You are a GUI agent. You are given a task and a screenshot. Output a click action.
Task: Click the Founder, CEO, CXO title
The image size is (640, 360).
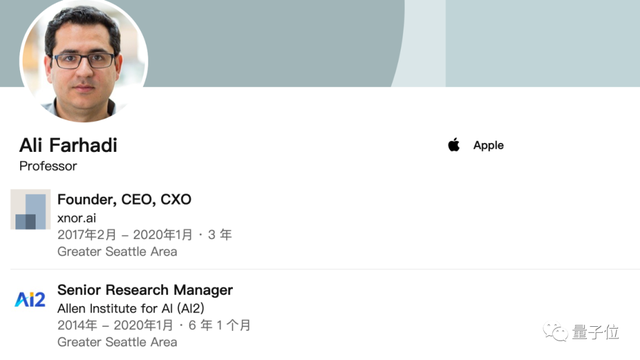pyautogui.click(x=124, y=199)
